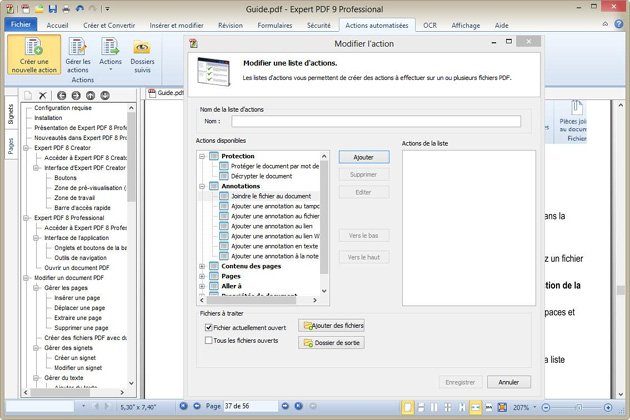Screen dimensions: 630x420
Task: Select two-page view icon
Action: coord(434,408)
